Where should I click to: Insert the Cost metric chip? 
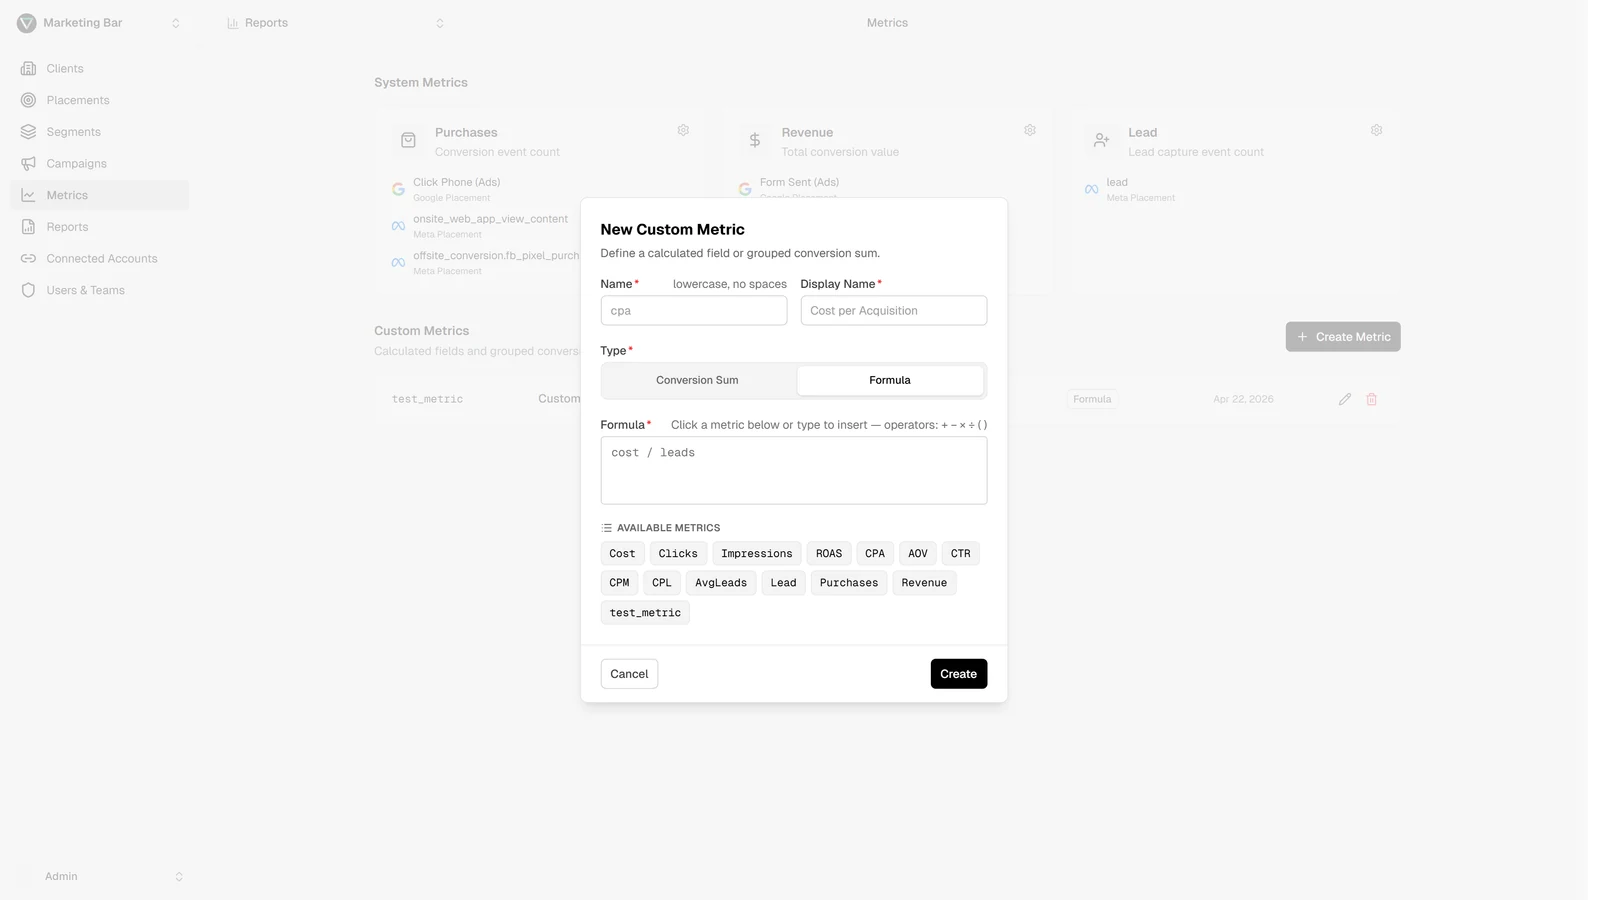pyautogui.click(x=622, y=554)
